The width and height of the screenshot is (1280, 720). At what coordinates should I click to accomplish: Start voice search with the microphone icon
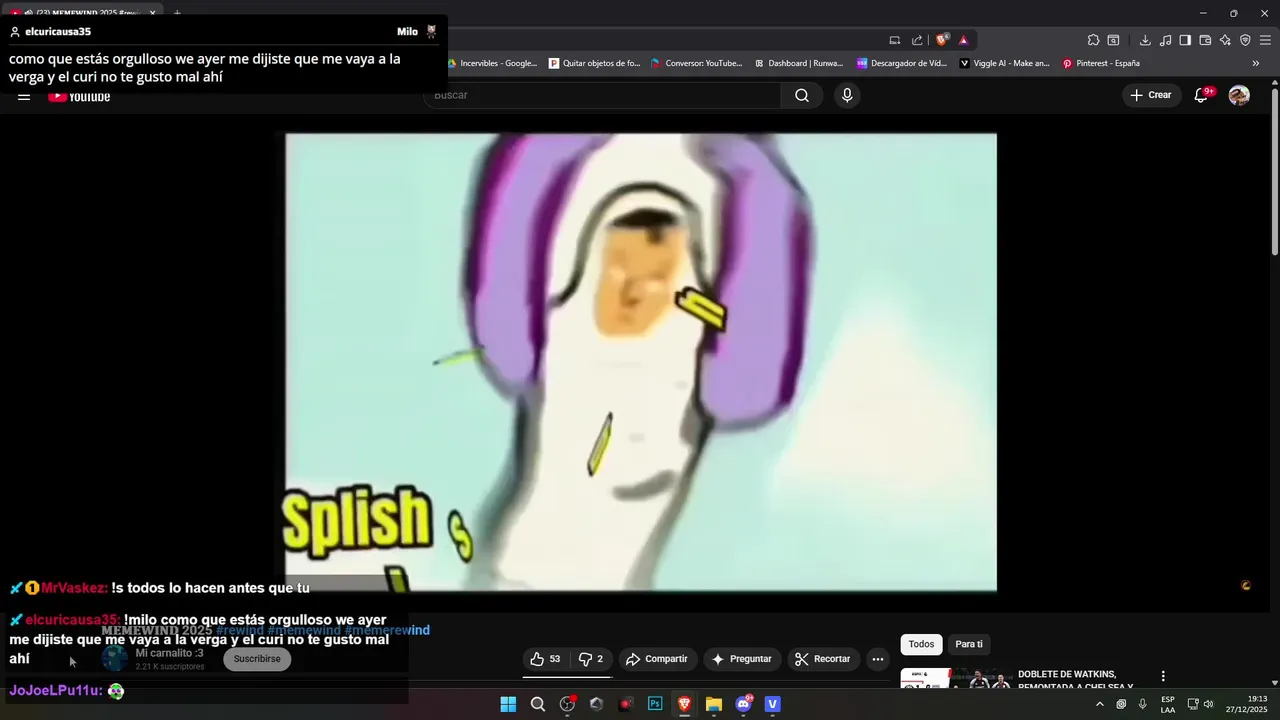[x=847, y=95]
